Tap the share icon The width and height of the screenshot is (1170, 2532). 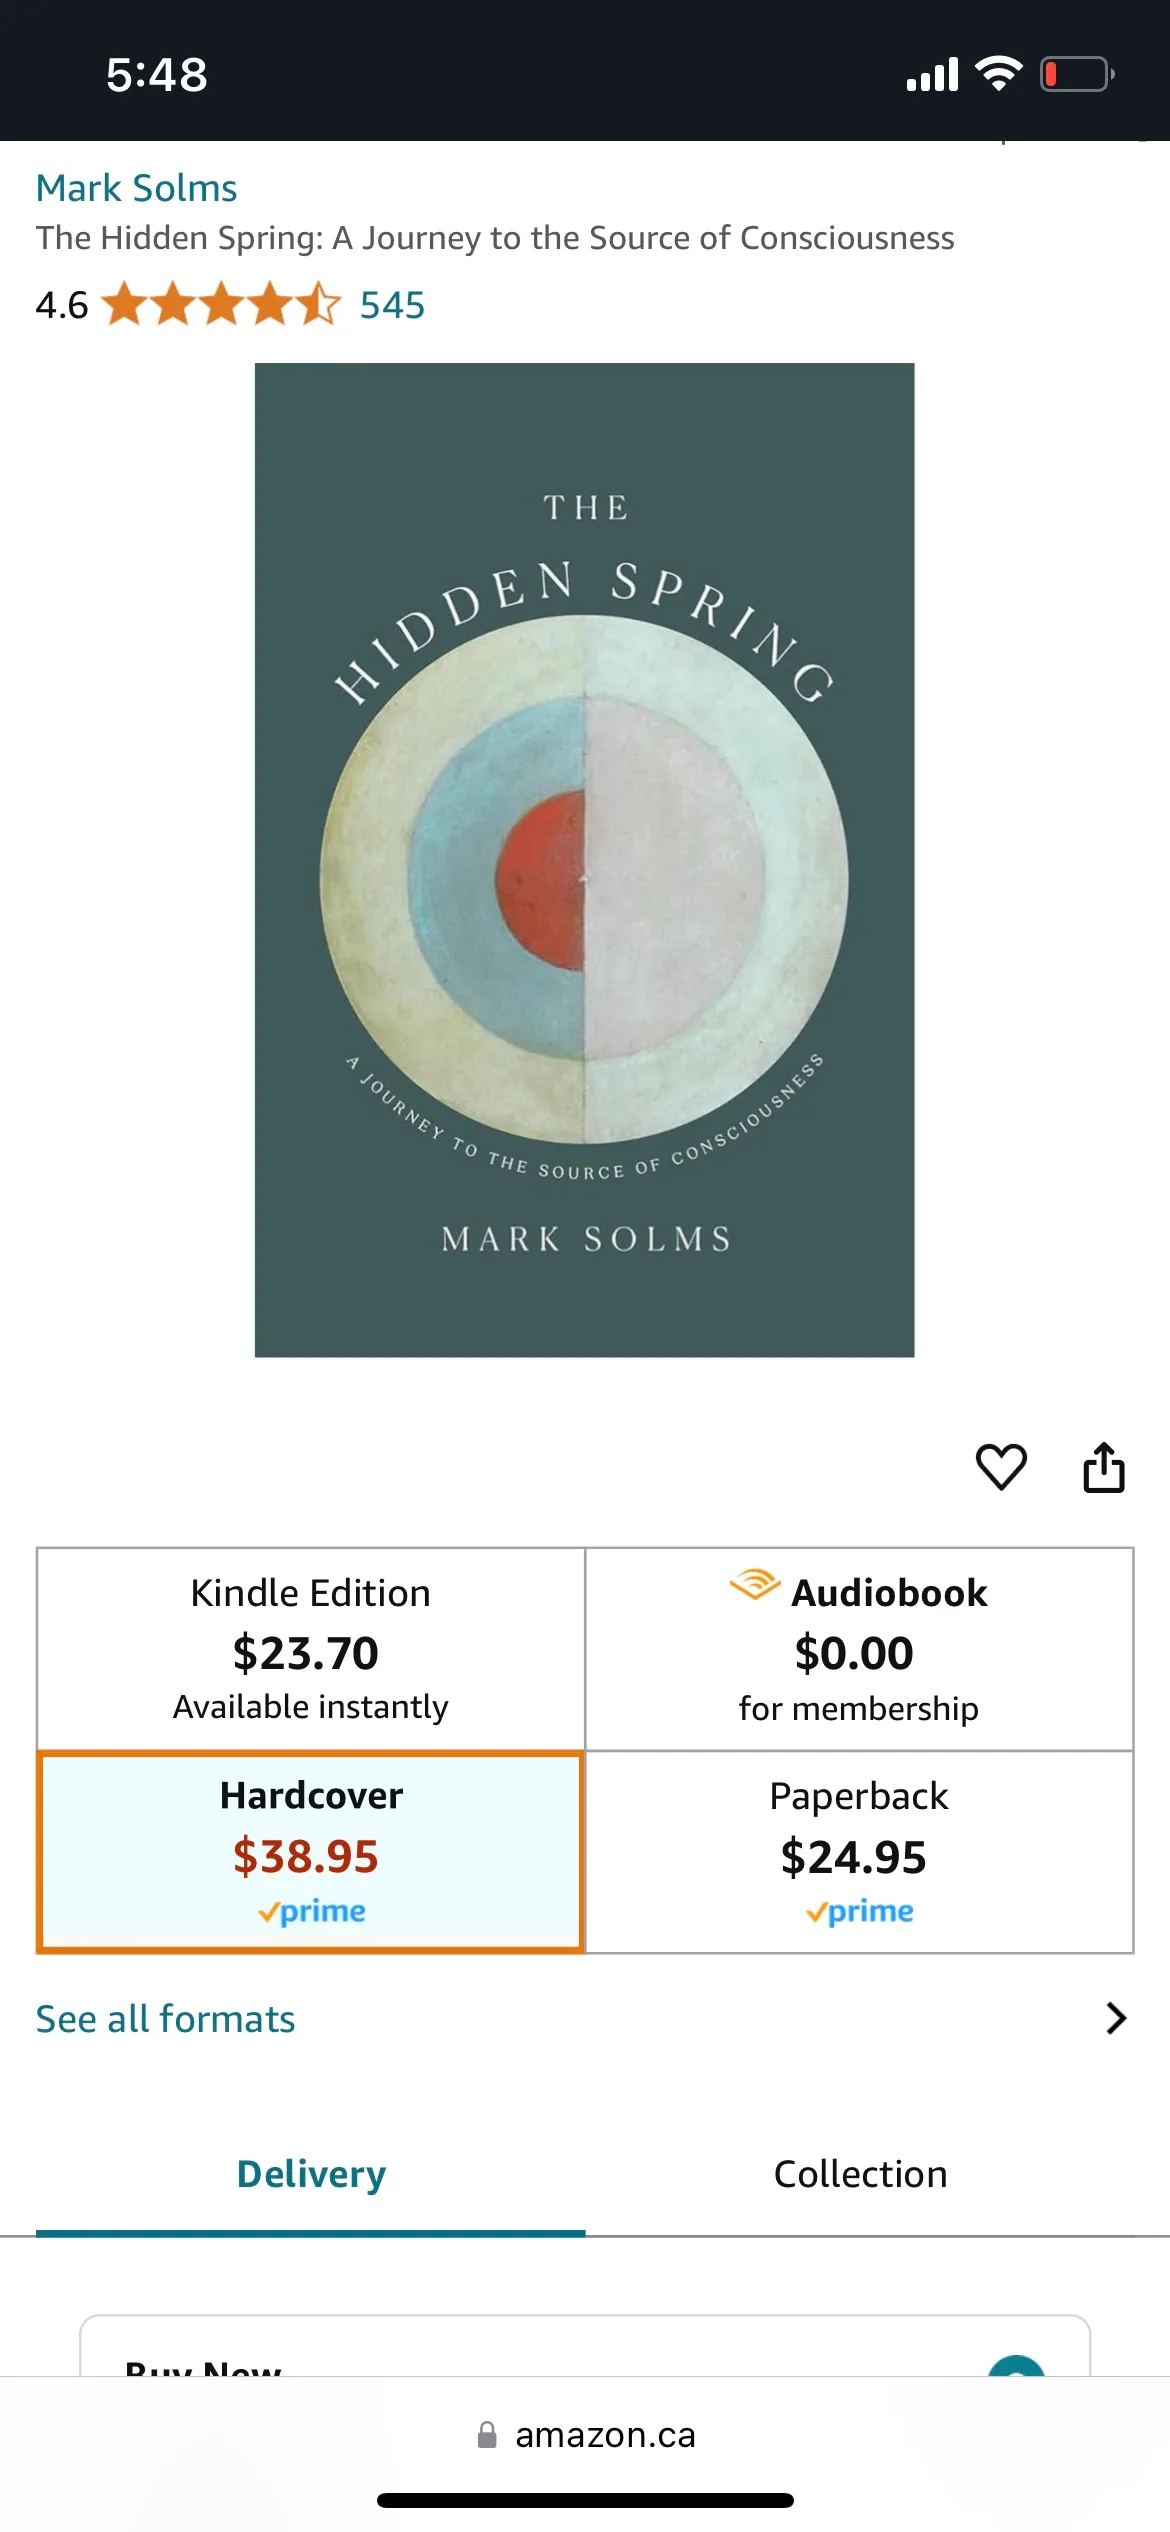tap(1104, 1467)
